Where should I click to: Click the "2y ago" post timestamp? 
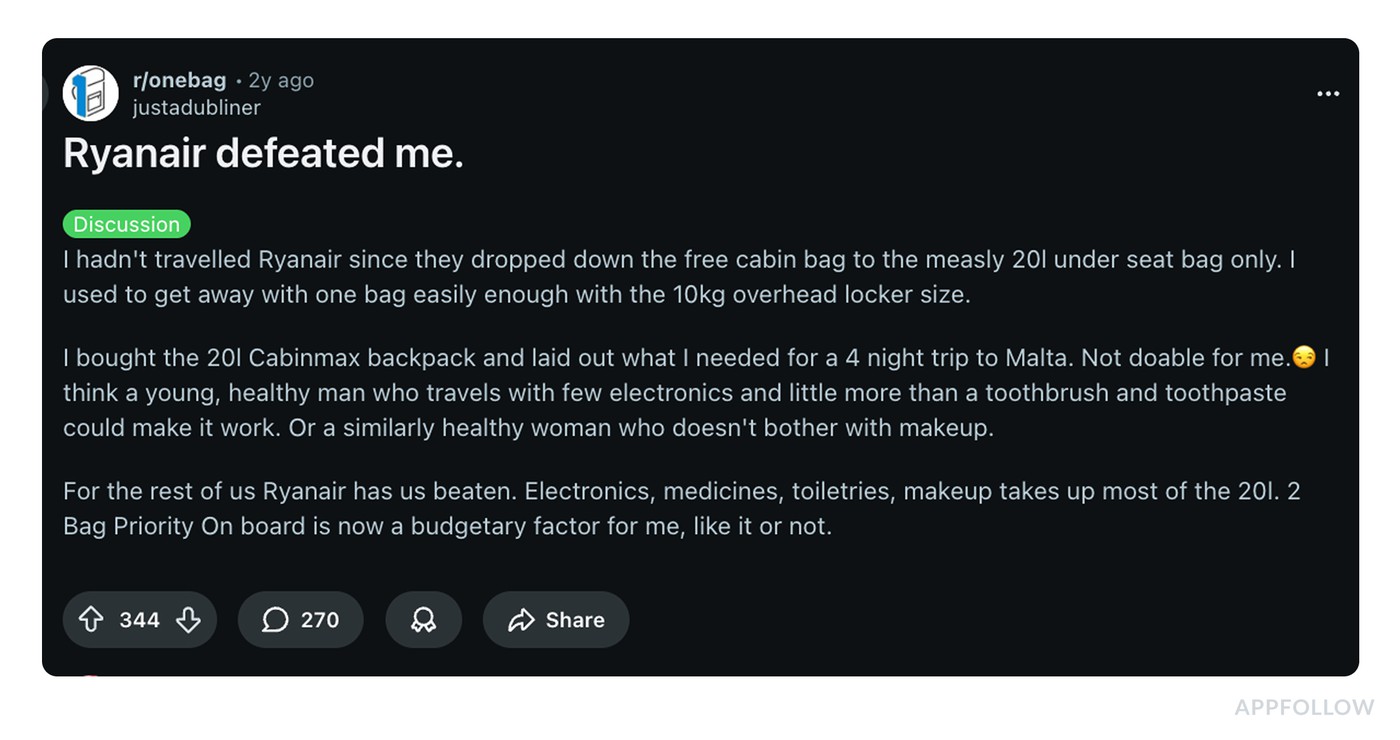click(281, 81)
